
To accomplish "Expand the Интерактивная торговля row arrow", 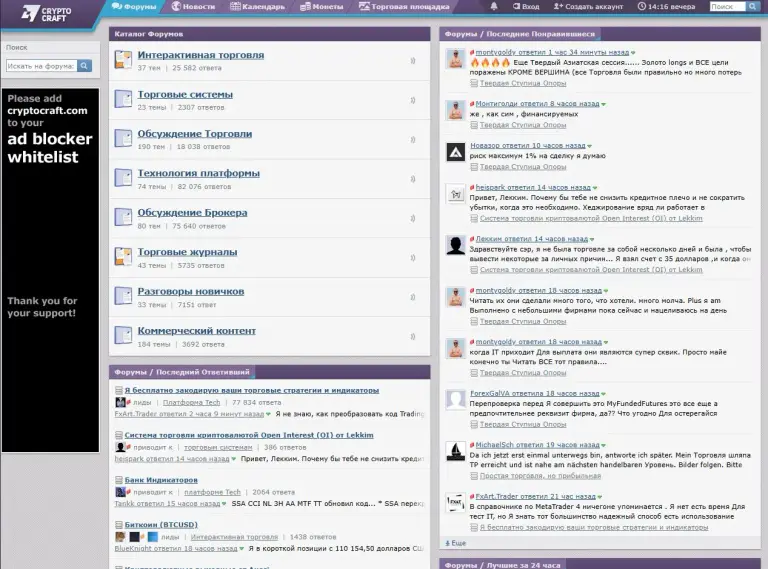I will [x=413, y=61].
